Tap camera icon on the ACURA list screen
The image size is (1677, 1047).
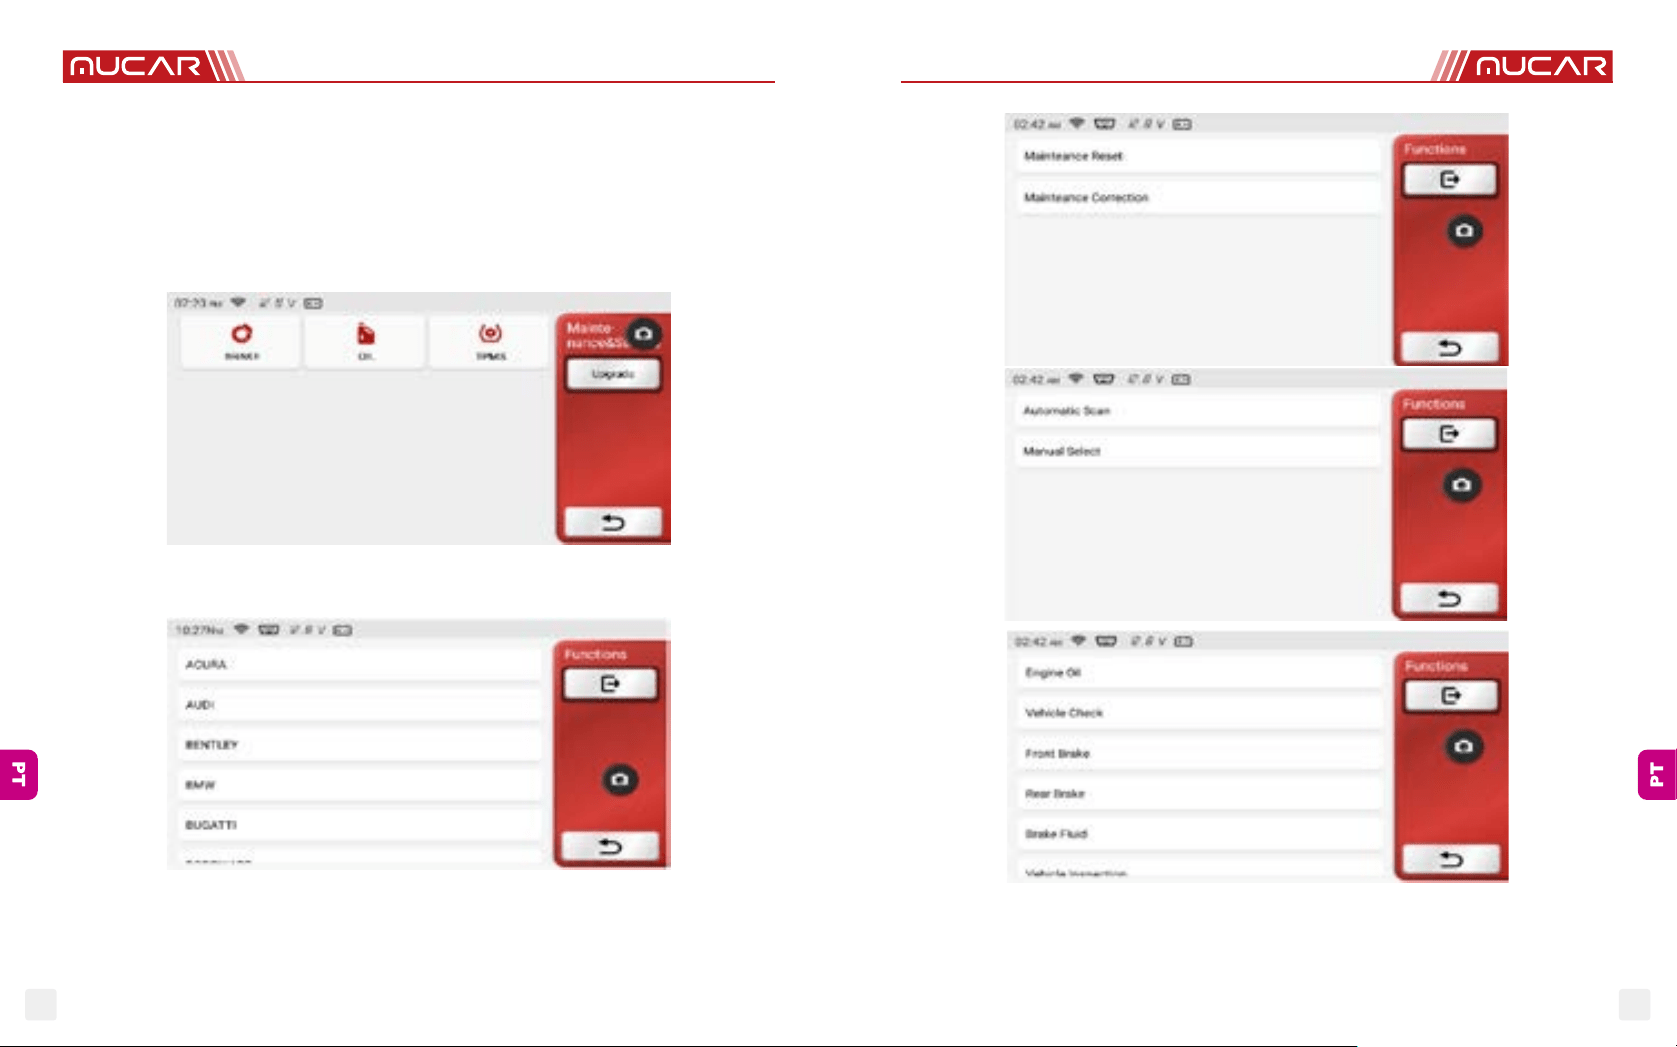pos(620,779)
